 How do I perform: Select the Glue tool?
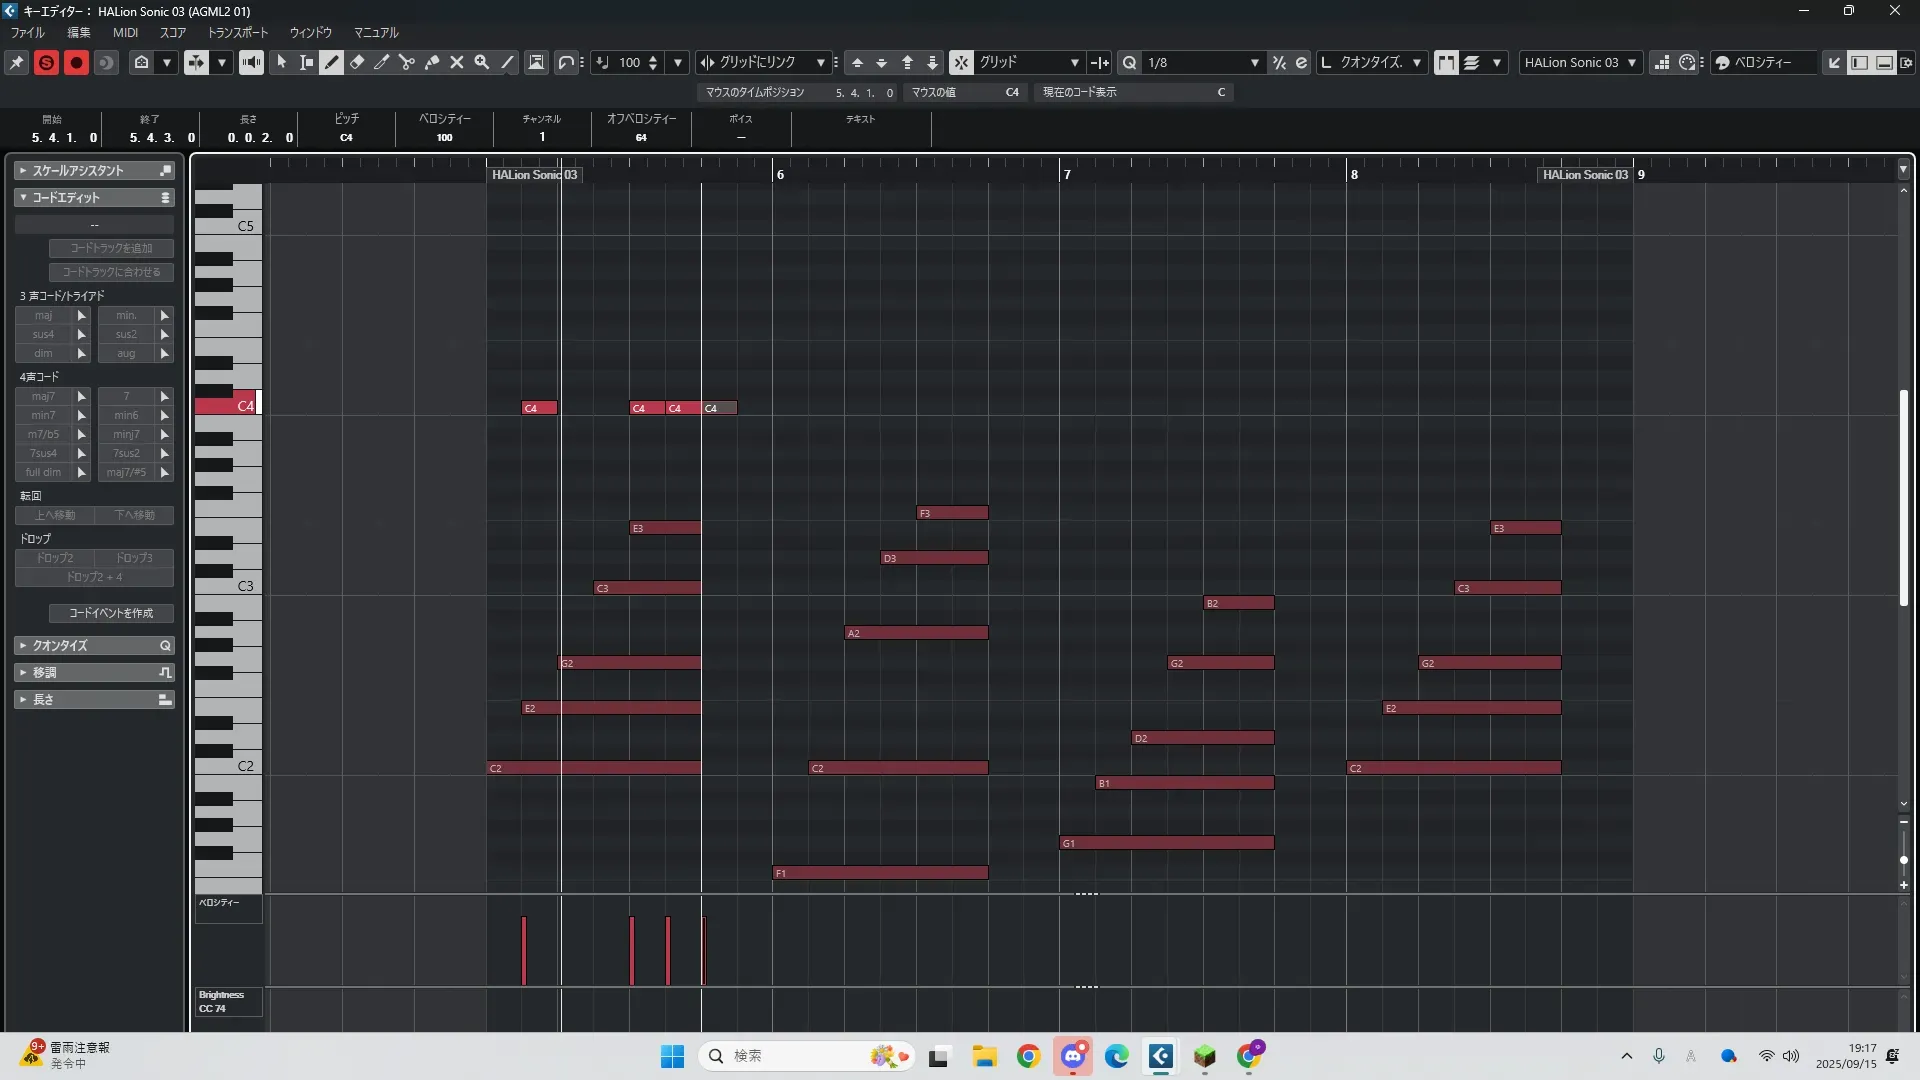click(431, 62)
